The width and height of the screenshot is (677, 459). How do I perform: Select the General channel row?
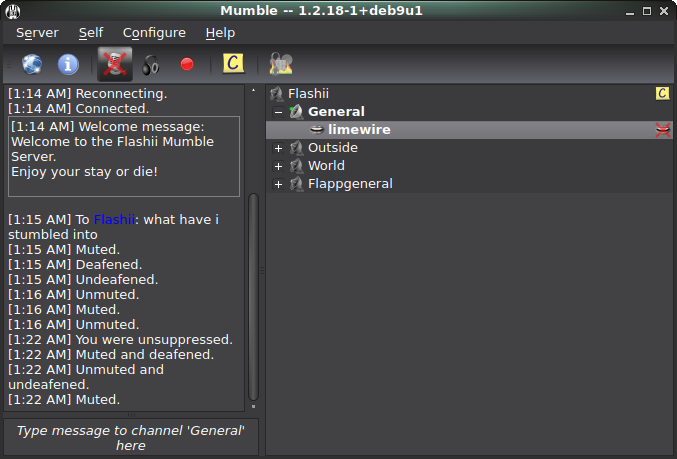(469, 112)
